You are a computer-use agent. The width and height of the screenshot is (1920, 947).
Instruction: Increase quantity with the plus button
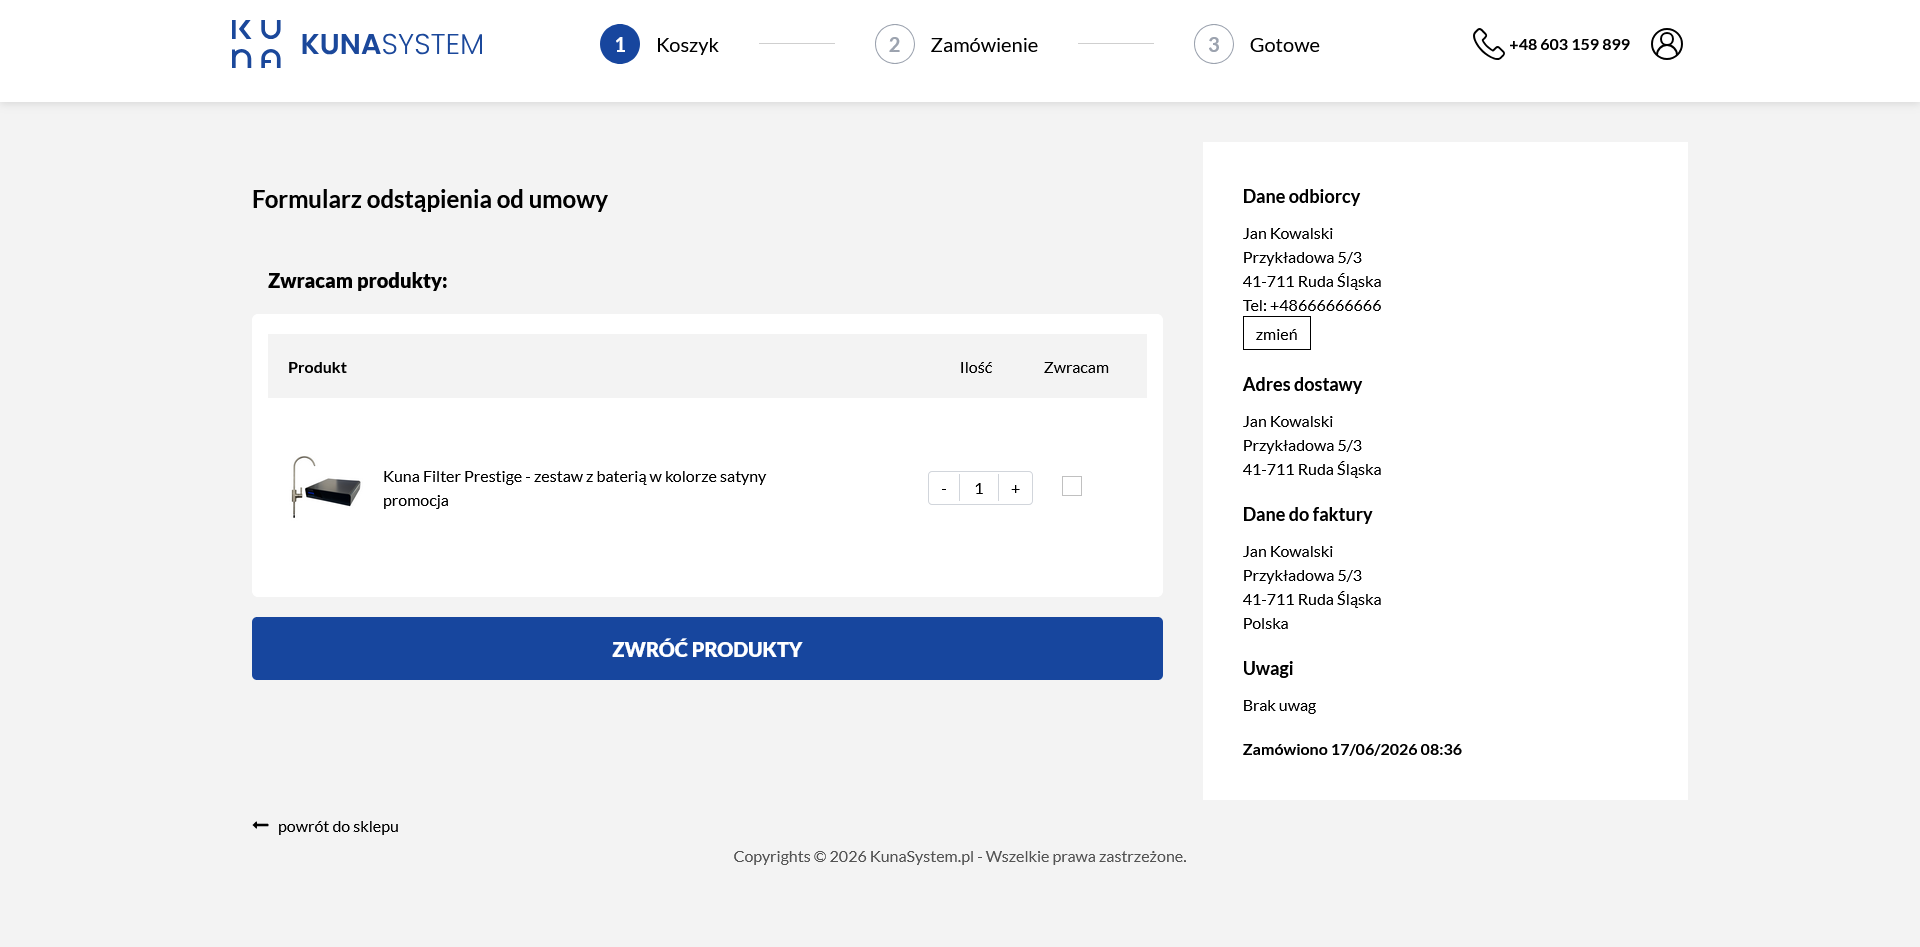pyautogui.click(x=1015, y=488)
